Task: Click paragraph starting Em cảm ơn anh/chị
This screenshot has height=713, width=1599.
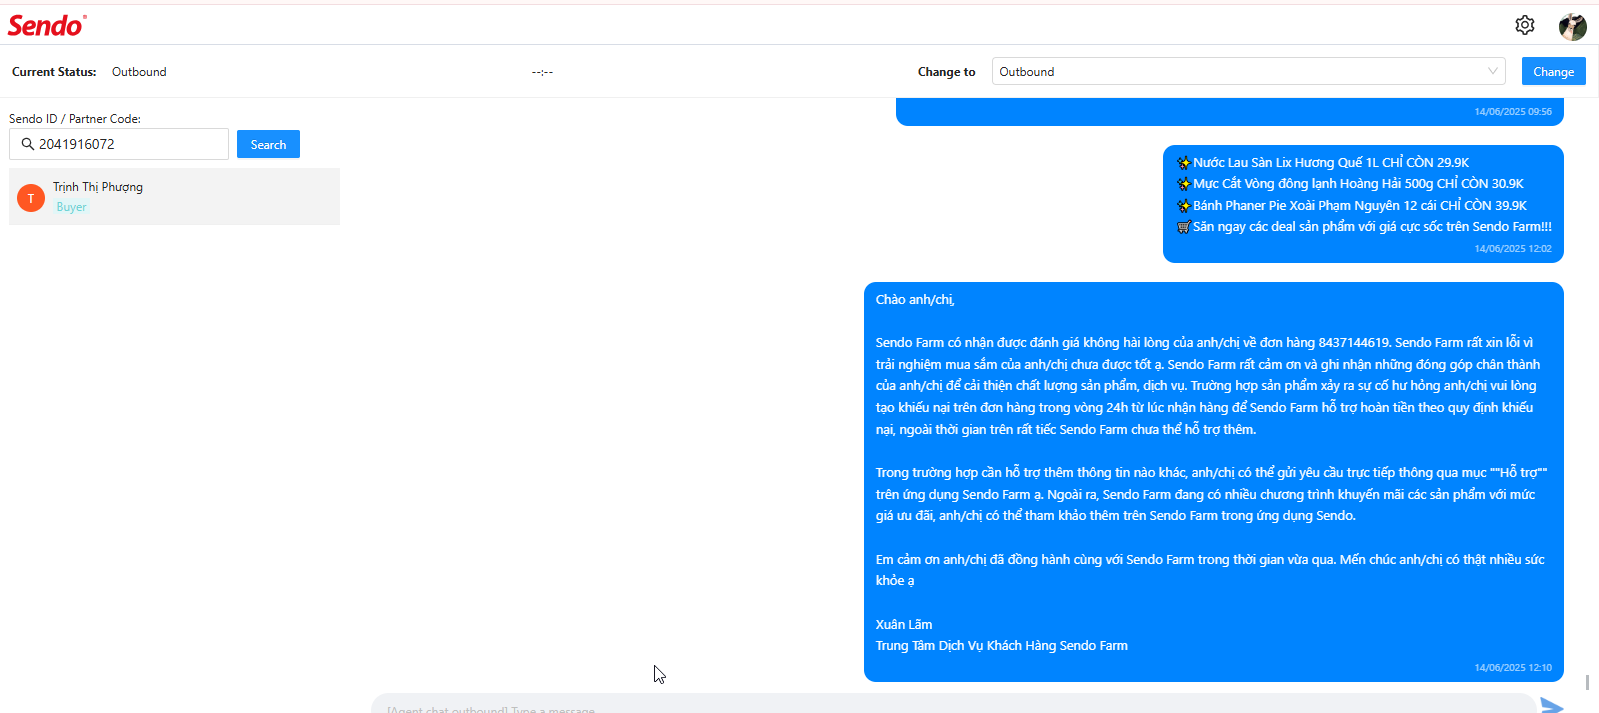Action: point(1210,570)
